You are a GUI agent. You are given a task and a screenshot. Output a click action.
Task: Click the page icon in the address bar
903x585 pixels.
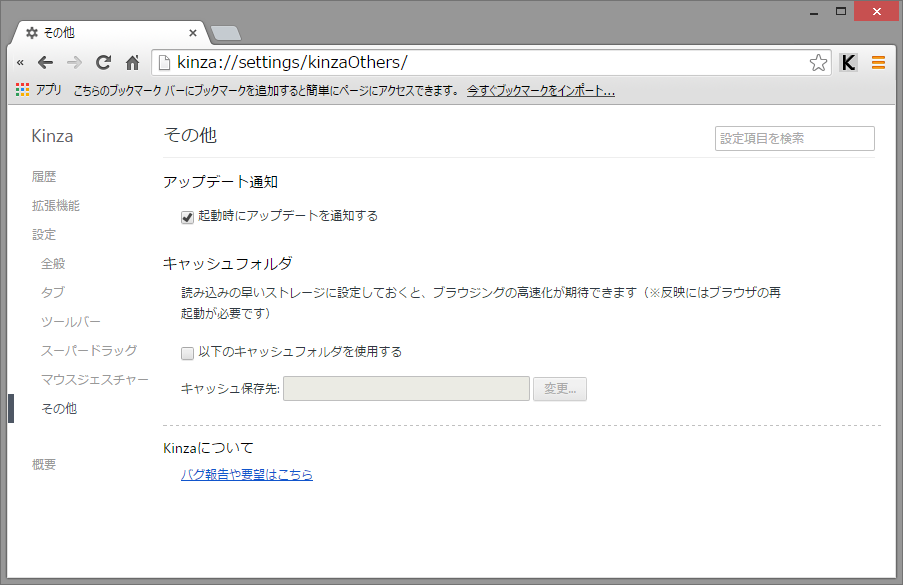click(164, 62)
